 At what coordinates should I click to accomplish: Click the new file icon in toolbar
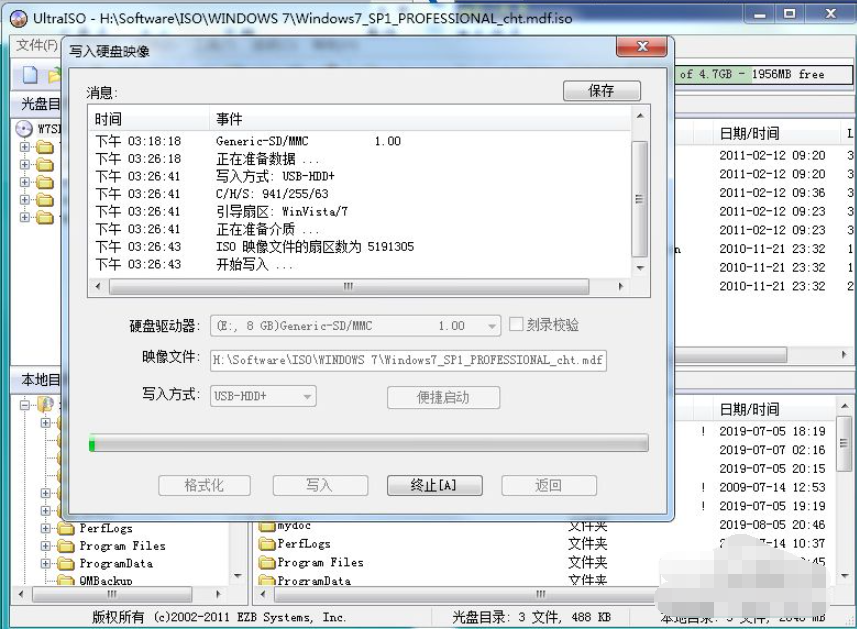pyautogui.click(x=30, y=75)
